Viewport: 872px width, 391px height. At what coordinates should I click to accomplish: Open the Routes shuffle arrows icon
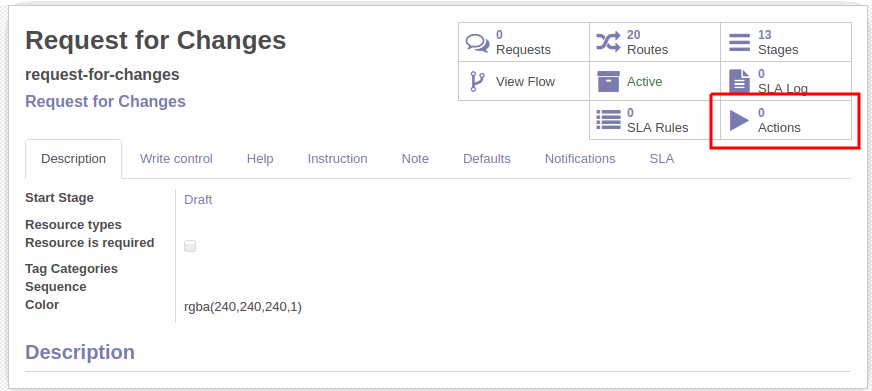[x=608, y=42]
